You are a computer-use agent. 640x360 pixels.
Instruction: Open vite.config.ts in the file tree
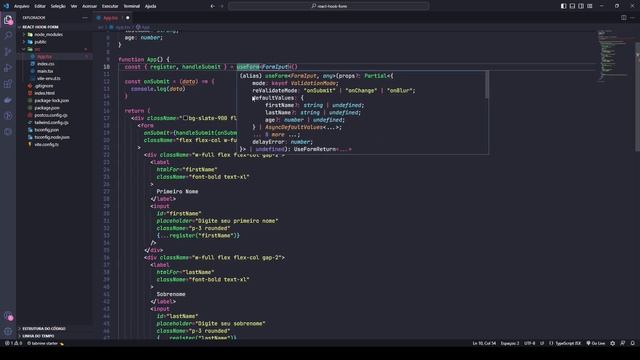46,144
